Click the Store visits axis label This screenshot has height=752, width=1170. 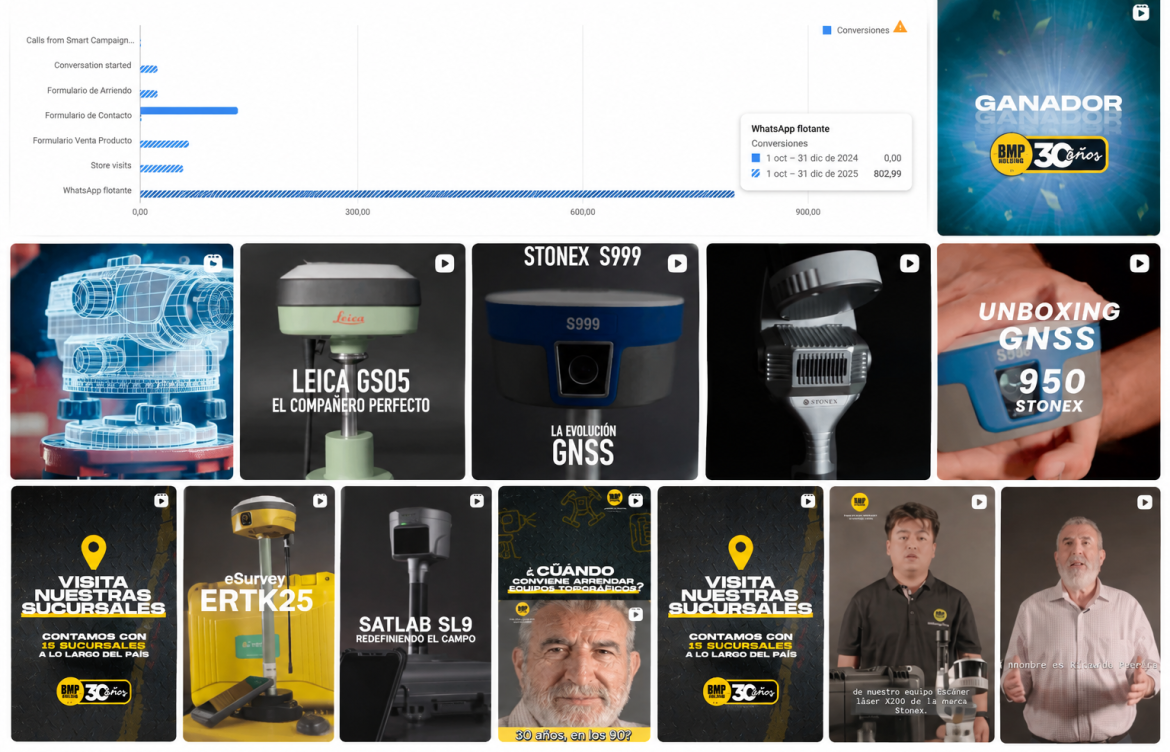[x=111, y=166]
